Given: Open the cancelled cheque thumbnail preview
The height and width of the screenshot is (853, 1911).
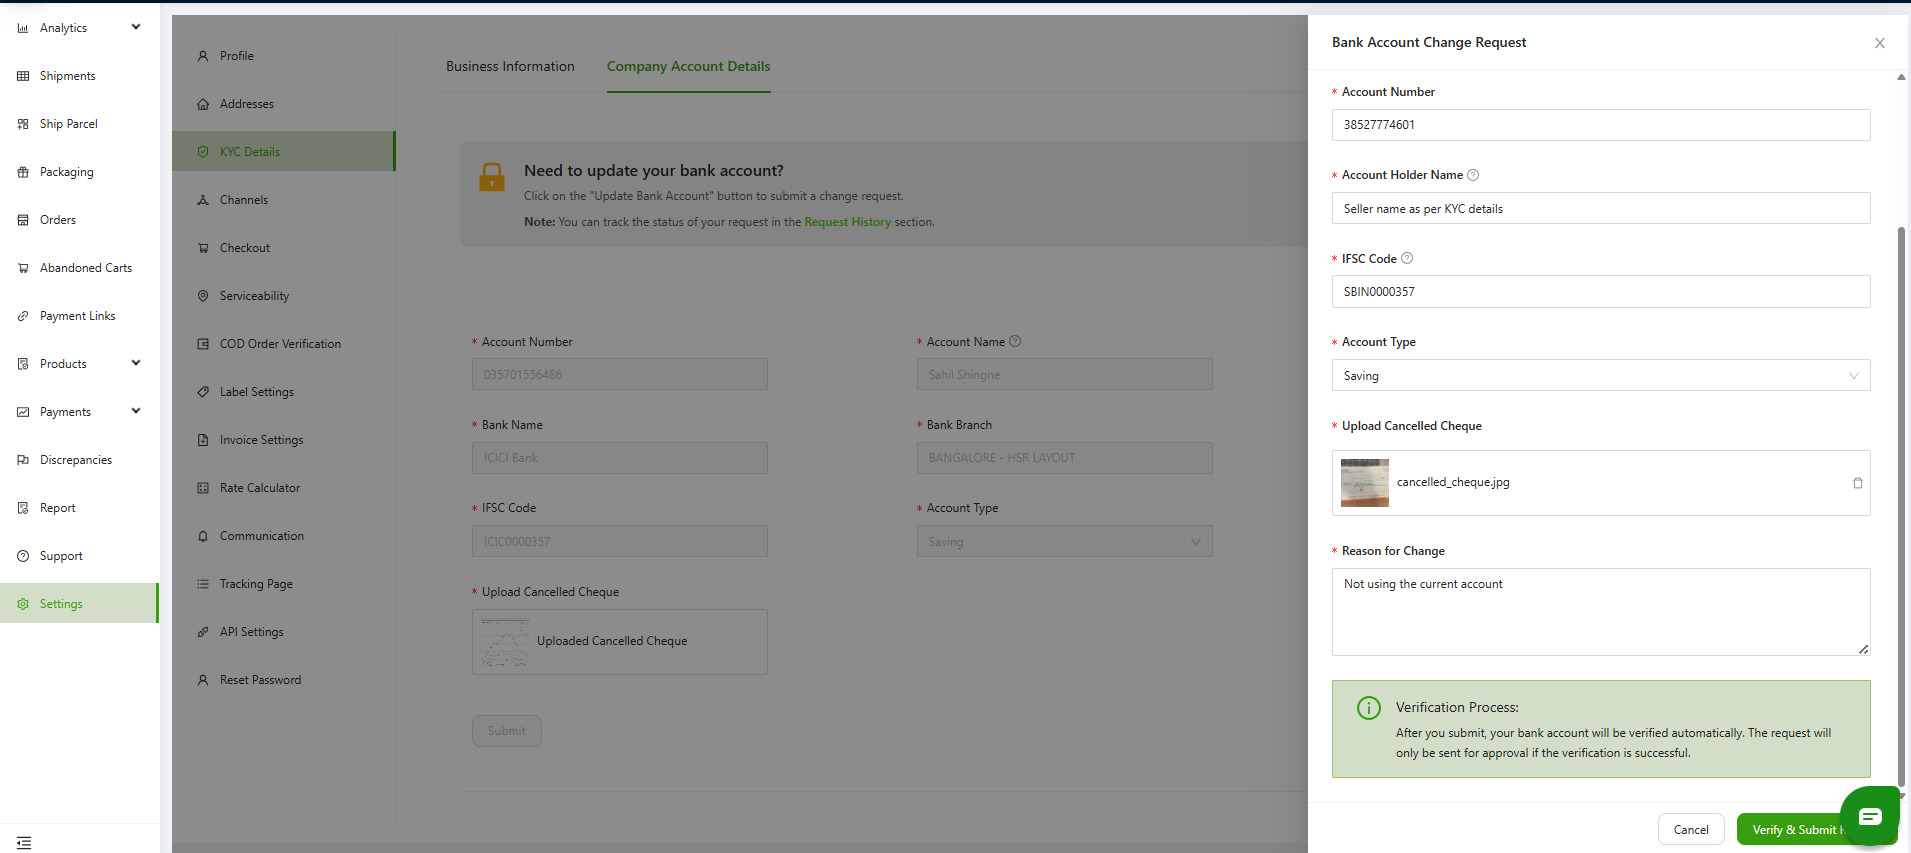Looking at the screenshot, I should (x=1364, y=483).
